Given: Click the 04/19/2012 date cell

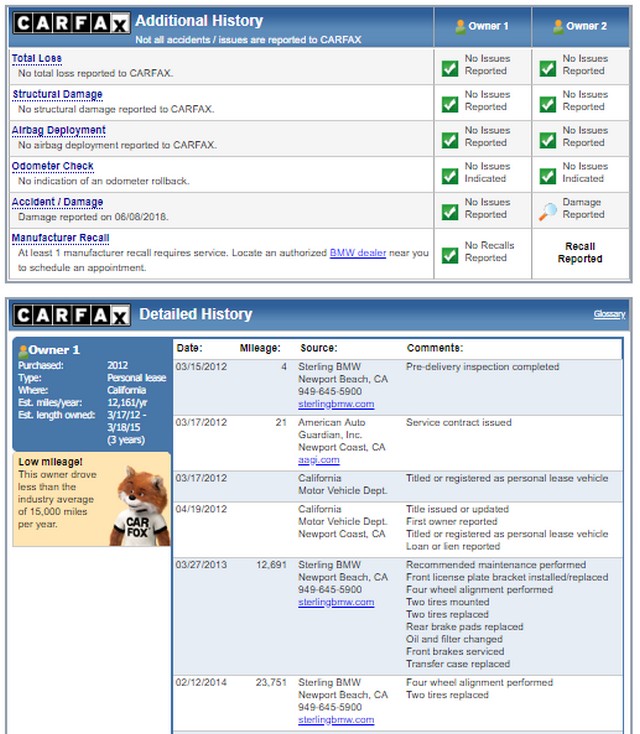Looking at the screenshot, I should pyautogui.click(x=201, y=509).
